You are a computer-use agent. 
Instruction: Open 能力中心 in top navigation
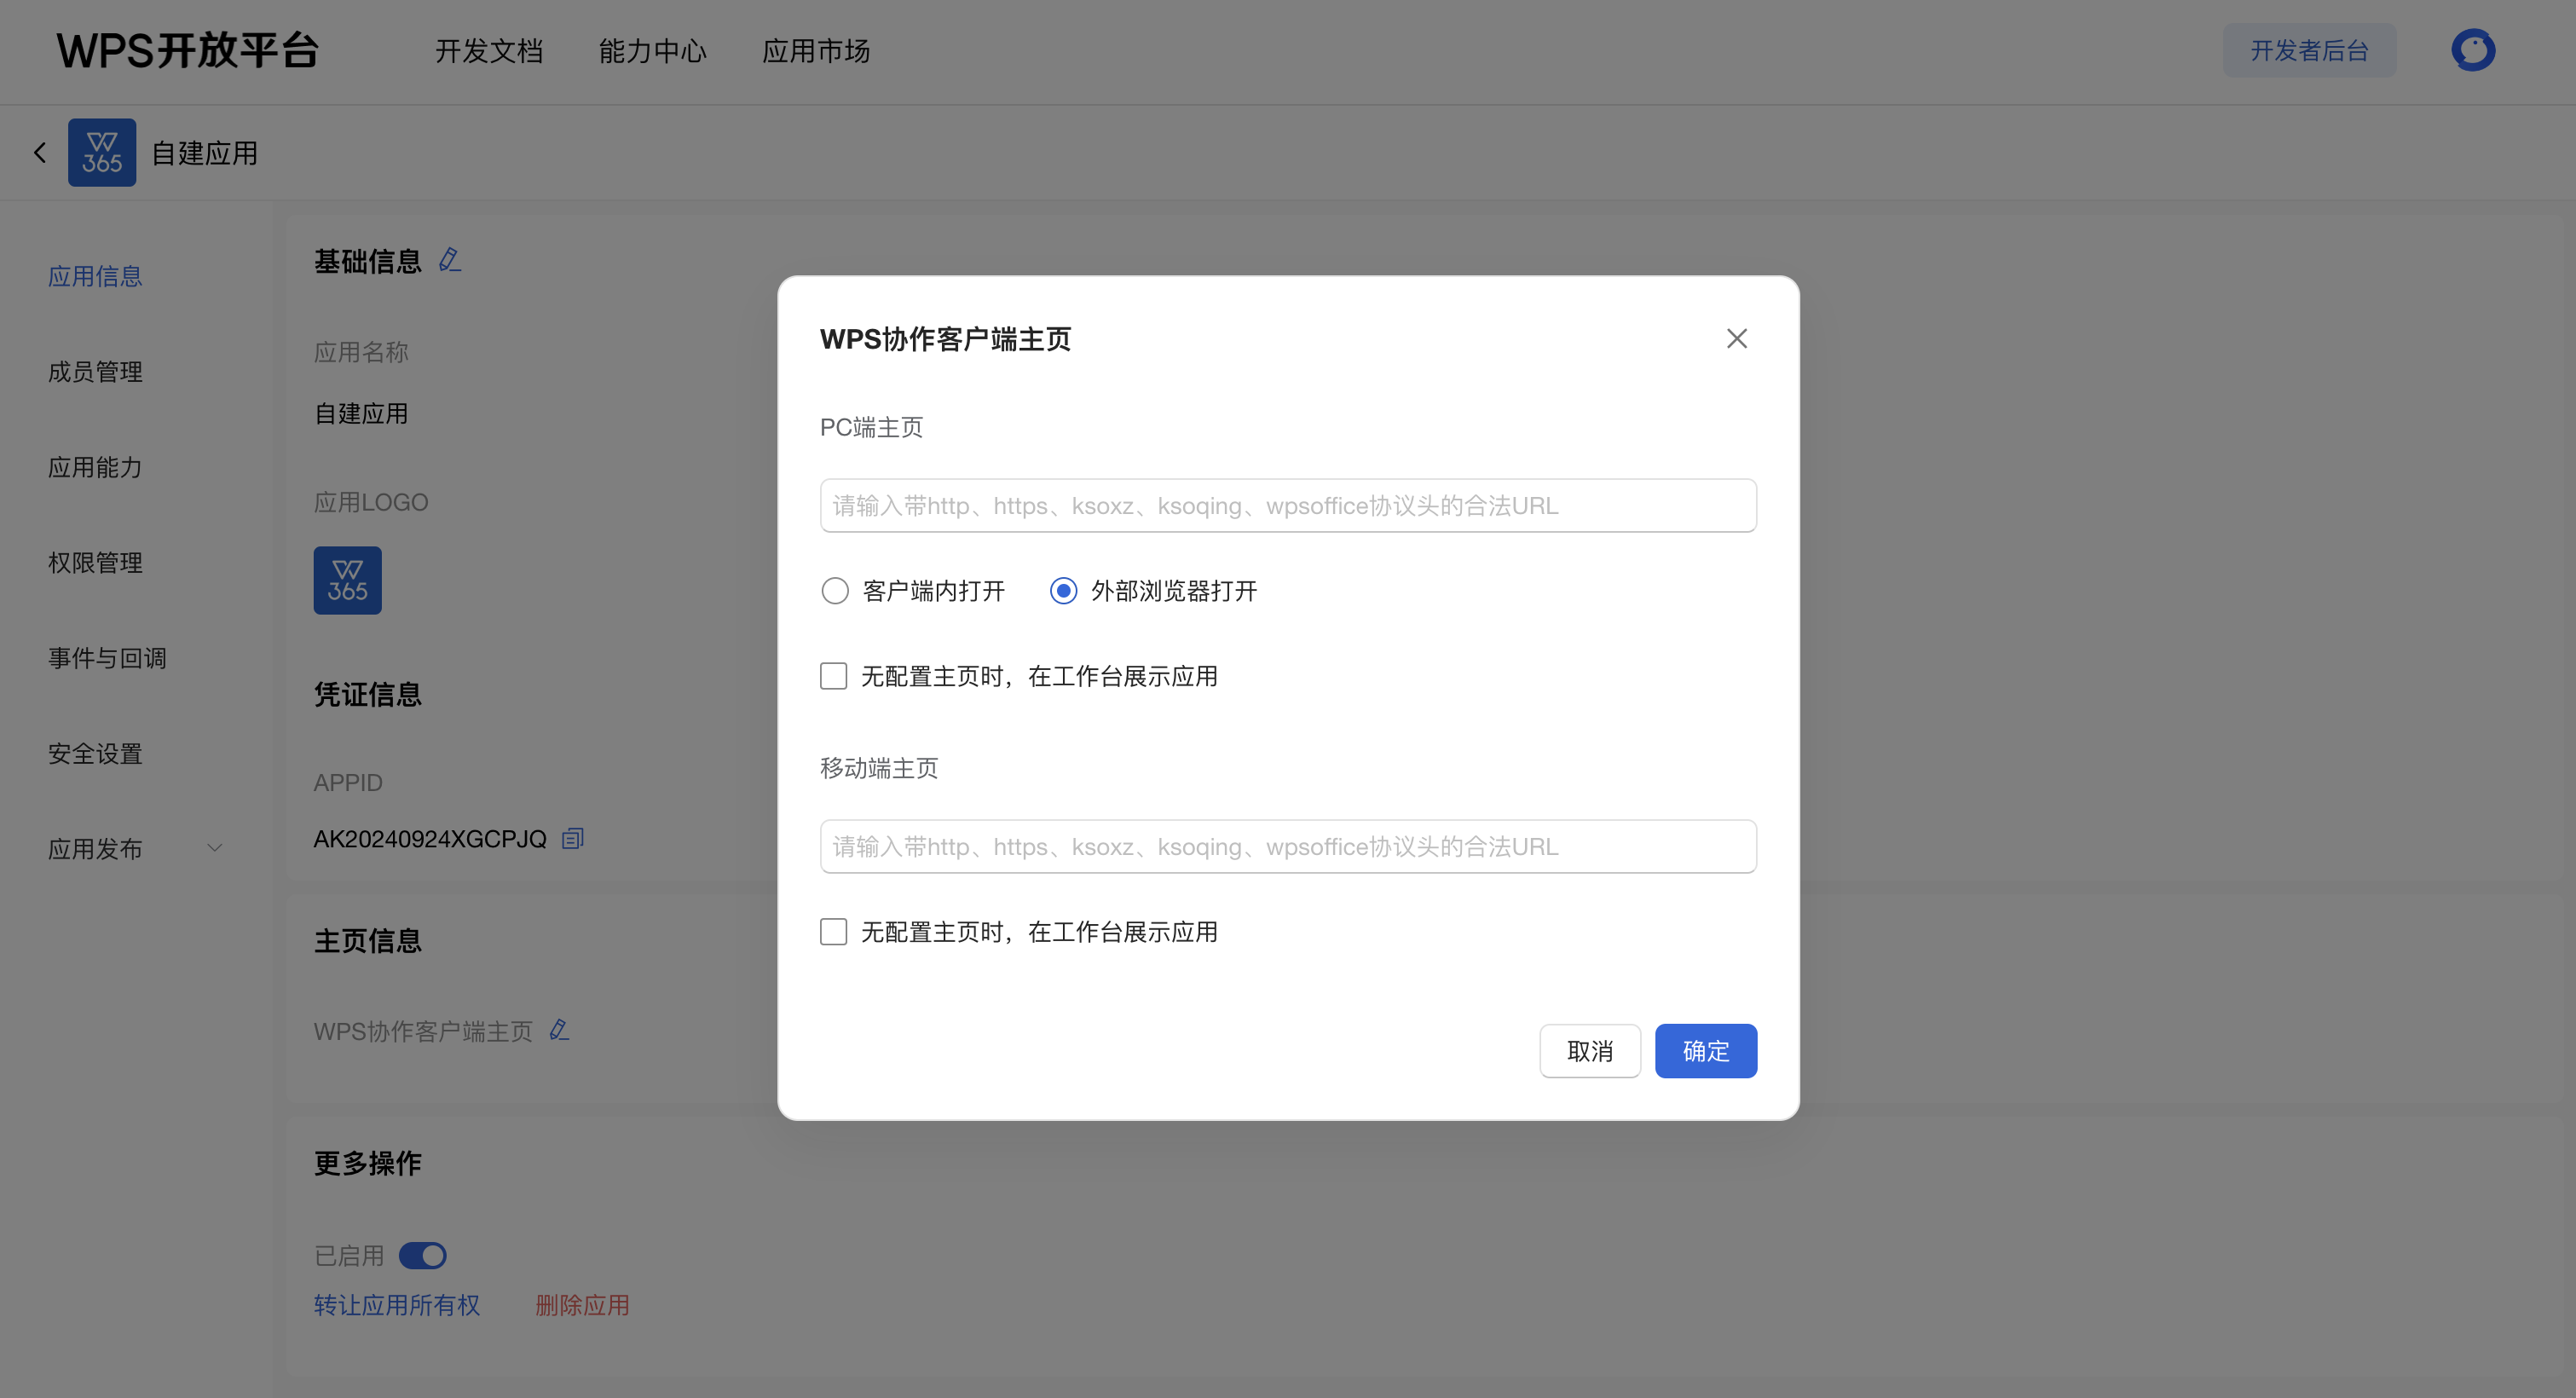(x=653, y=51)
